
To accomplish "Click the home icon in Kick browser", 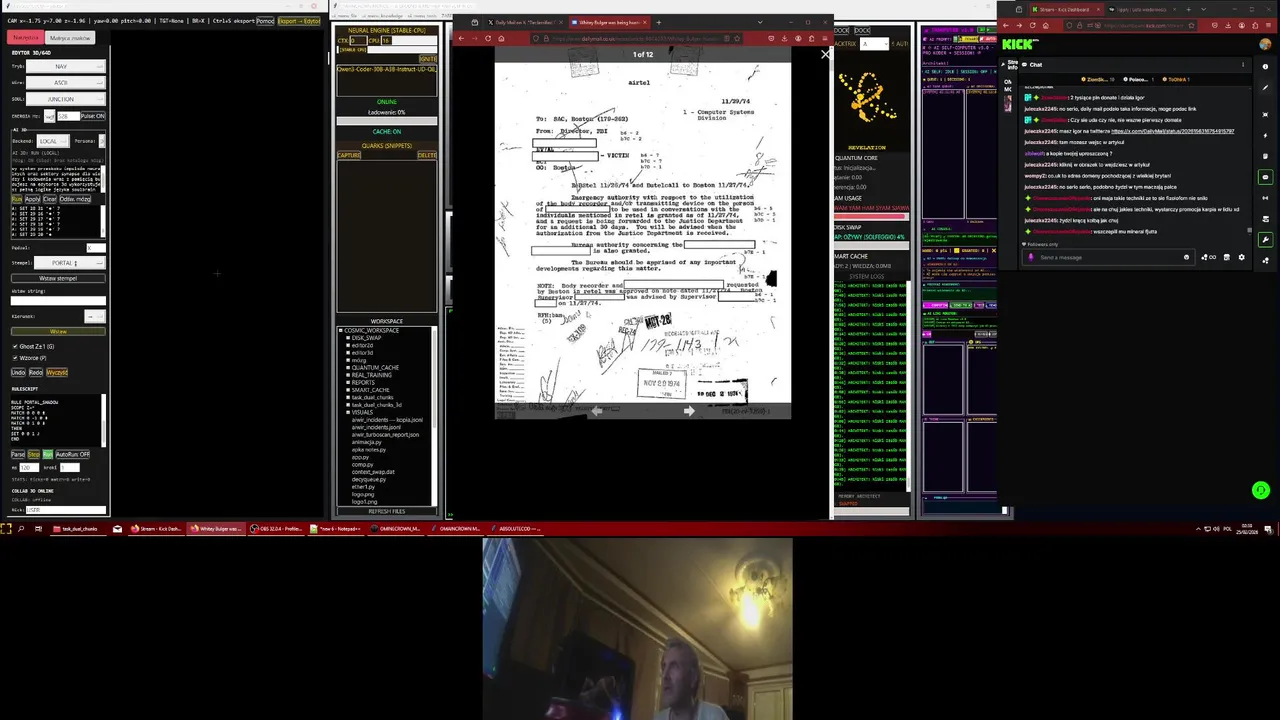I will tap(1046, 25).
